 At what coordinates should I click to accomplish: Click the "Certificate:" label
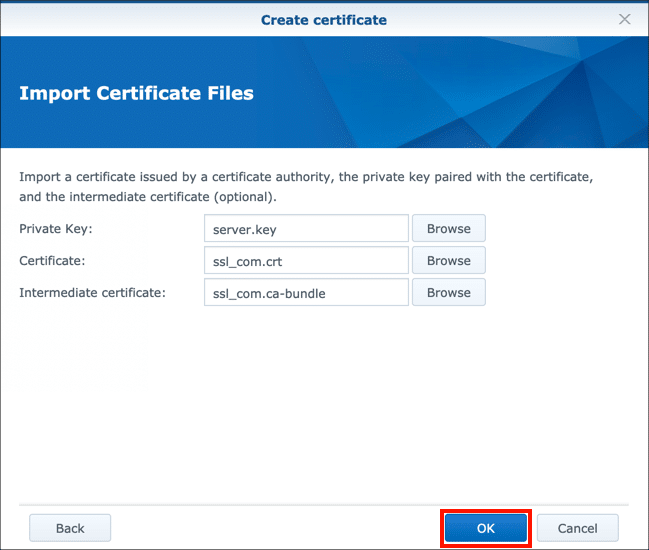pyautogui.click(x=55, y=261)
